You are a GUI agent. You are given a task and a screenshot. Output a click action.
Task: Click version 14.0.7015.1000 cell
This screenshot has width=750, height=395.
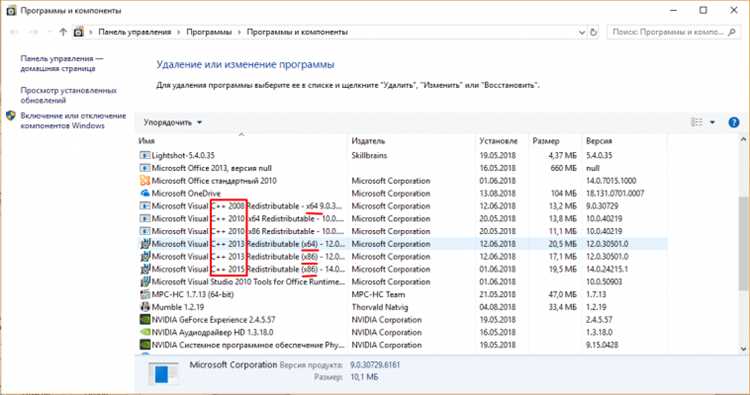pyautogui.click(x=611, y=181)
